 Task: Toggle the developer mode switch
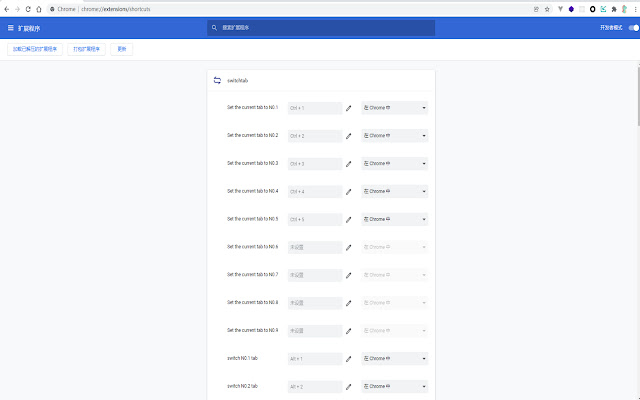(x=633, y=28)
